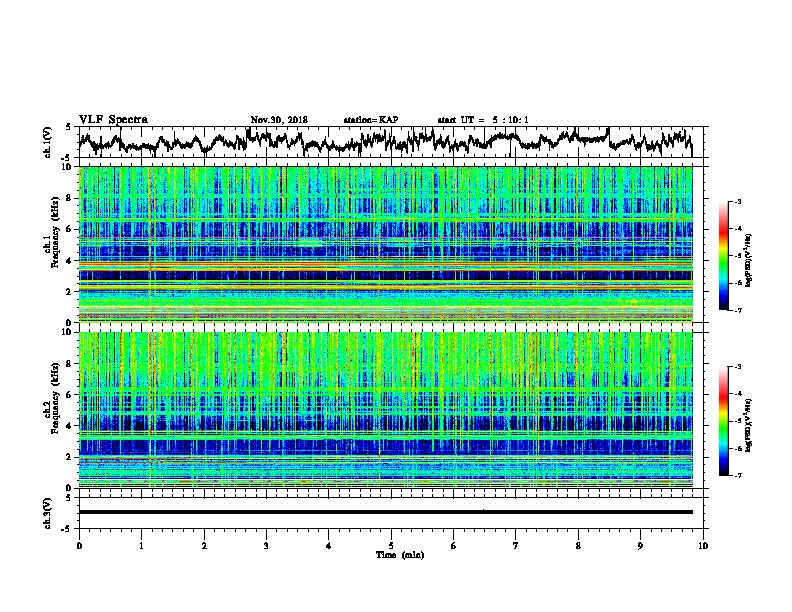Image resolution: width=792 pixels, height=612 pixels.
Task: Click the "start UT = 5 :10: 1" text
Action: [x=483, y=120]
